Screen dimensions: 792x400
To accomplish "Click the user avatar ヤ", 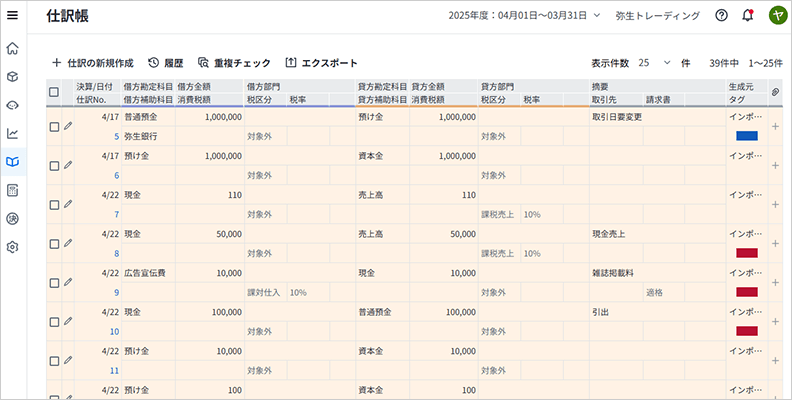I will 777,15.
